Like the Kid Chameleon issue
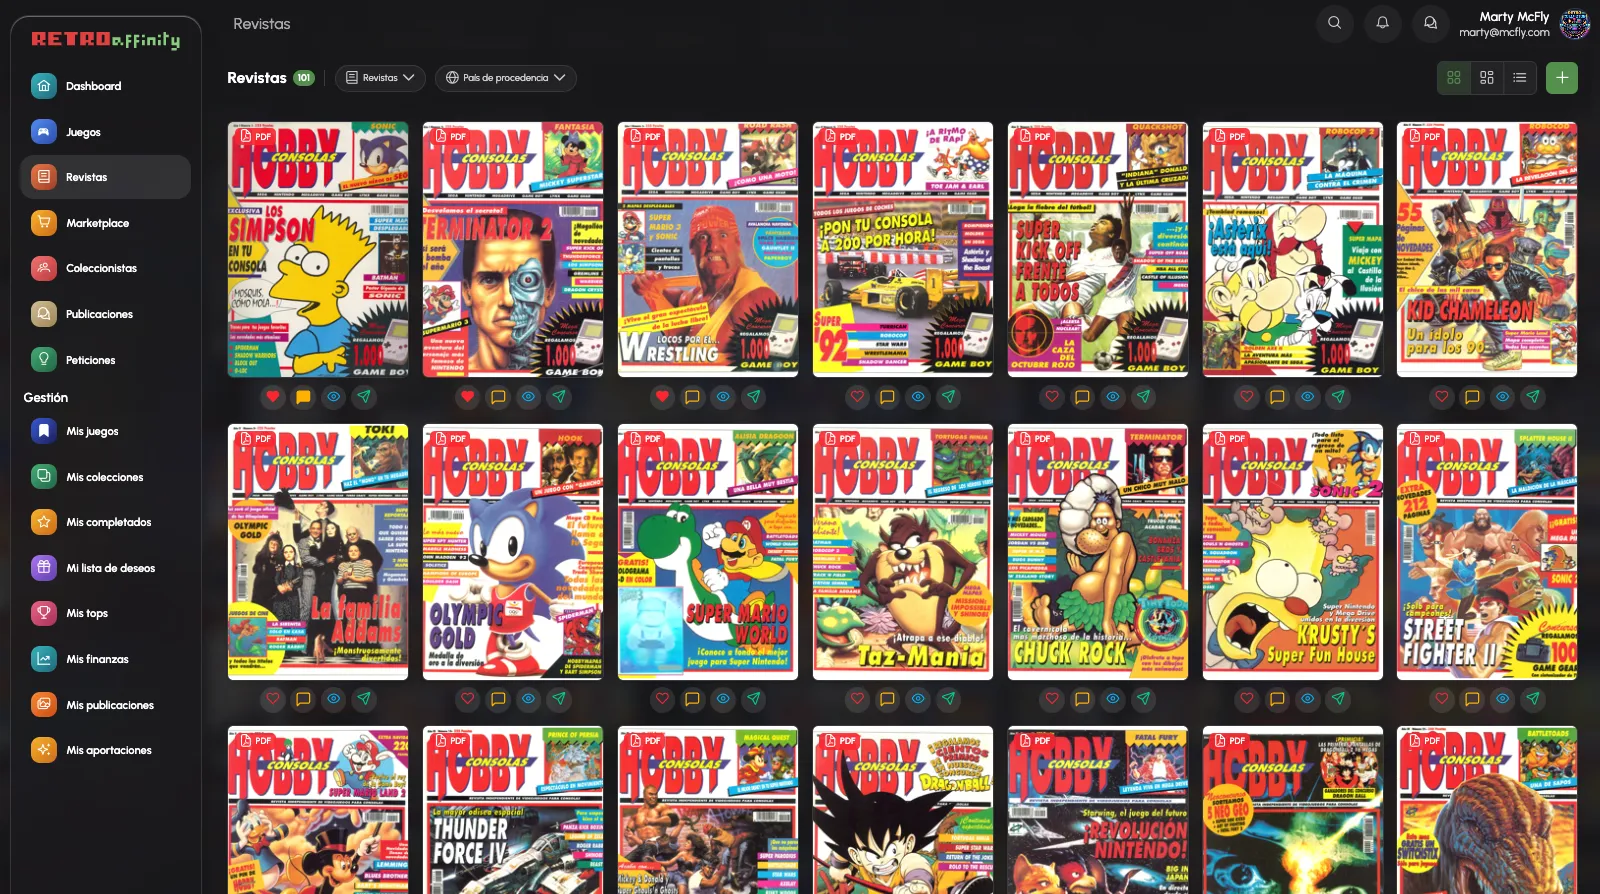Viewport: 1600px width, 894px height. [1442, 397]
